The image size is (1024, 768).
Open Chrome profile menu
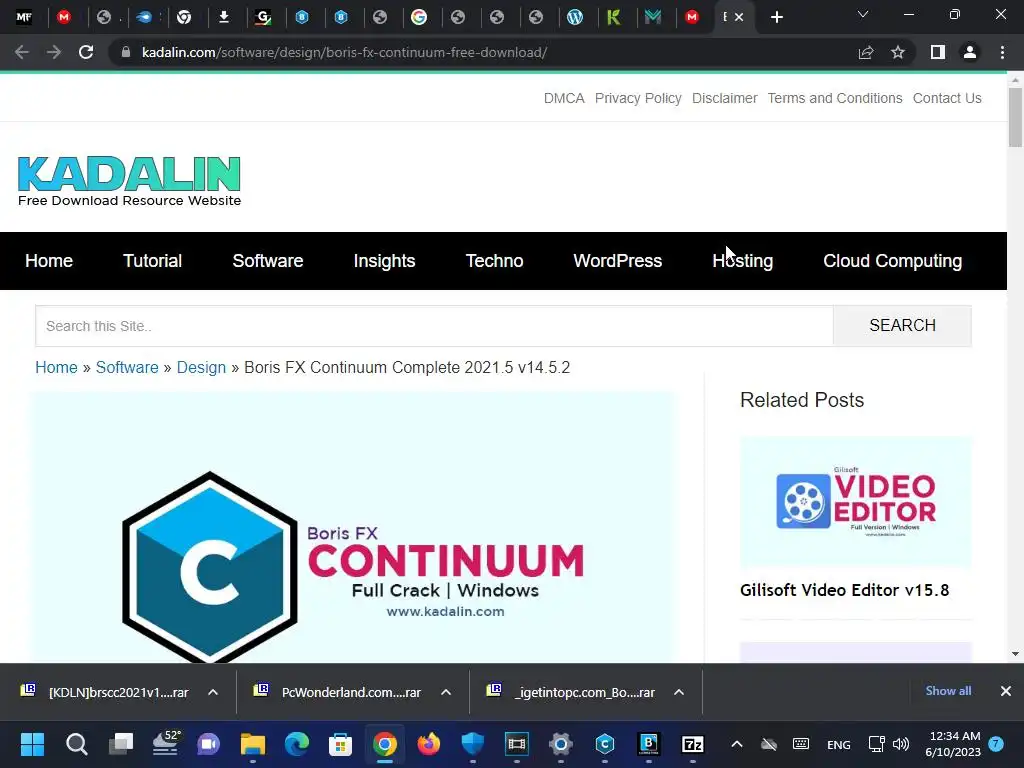point(970,52)
